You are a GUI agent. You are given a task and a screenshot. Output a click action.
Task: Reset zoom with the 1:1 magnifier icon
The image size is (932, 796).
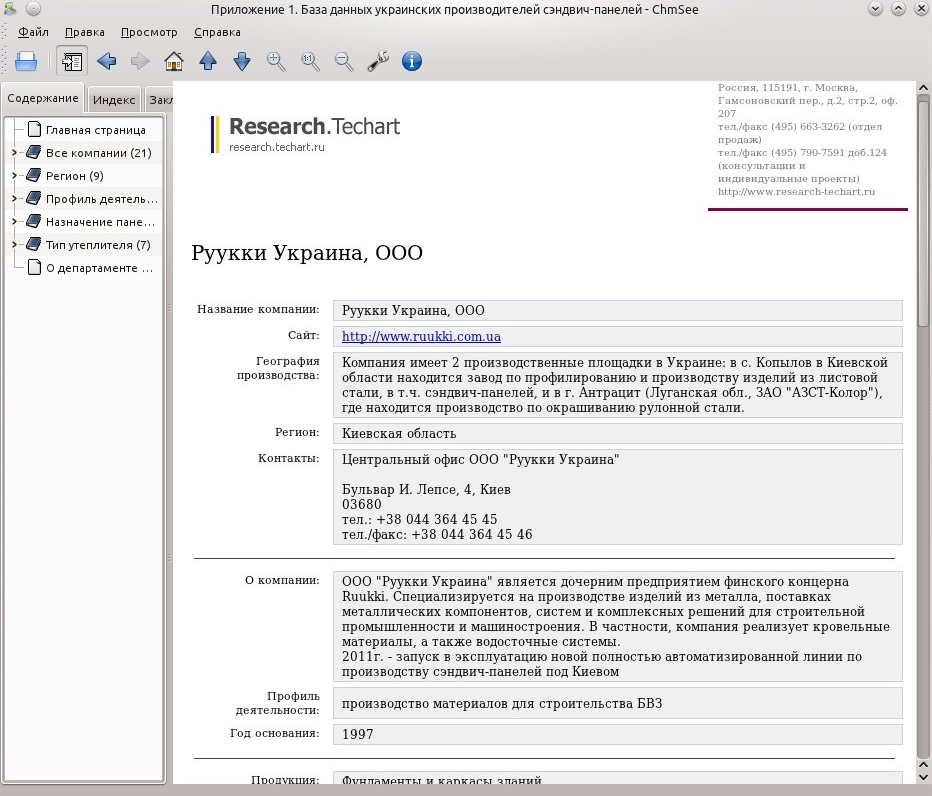310,61
